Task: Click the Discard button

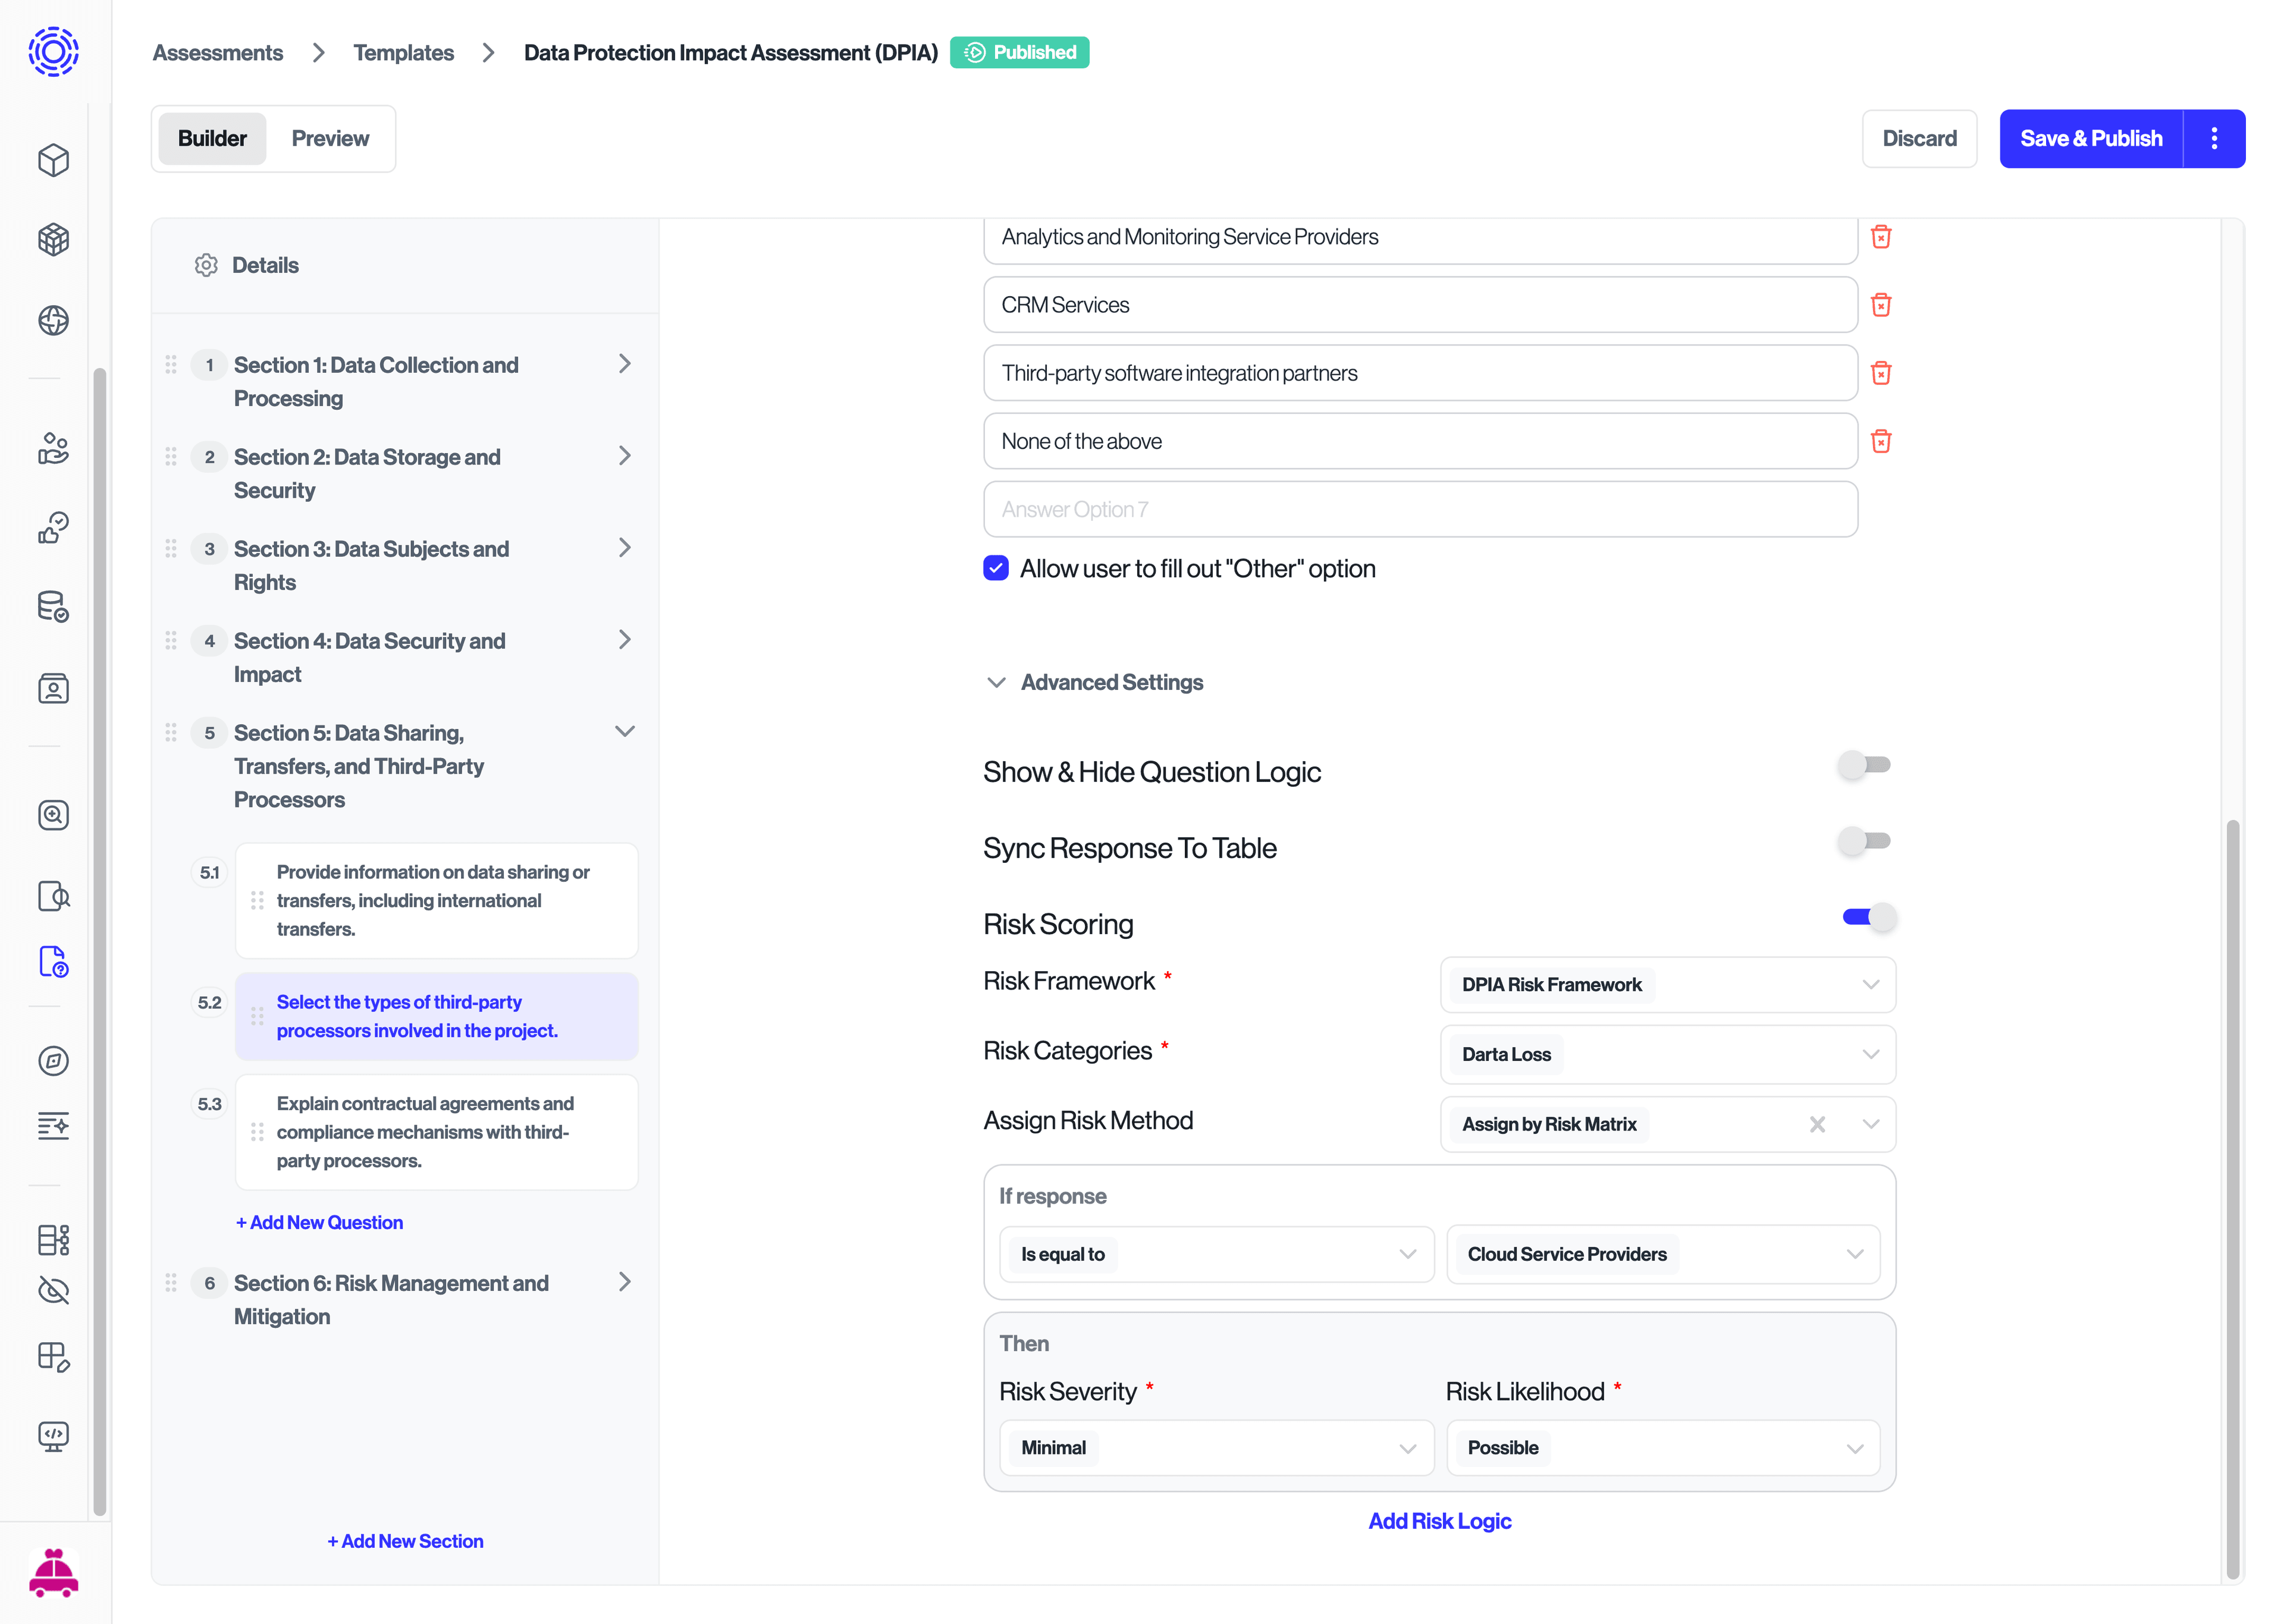Action: [x=1918, y=139]
